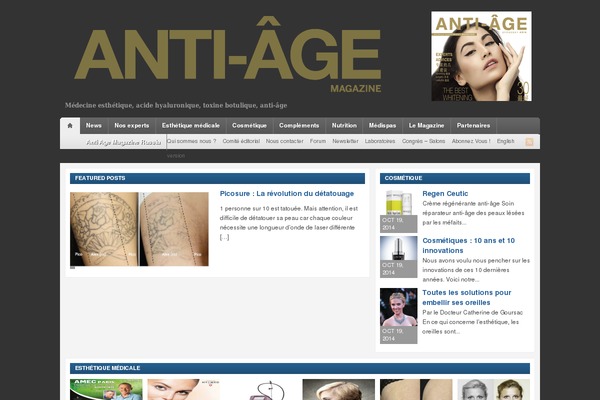This screenshot has height=400, width=600.
Task: Open the Médispas menu item
Action: click(x=382, y=126)
